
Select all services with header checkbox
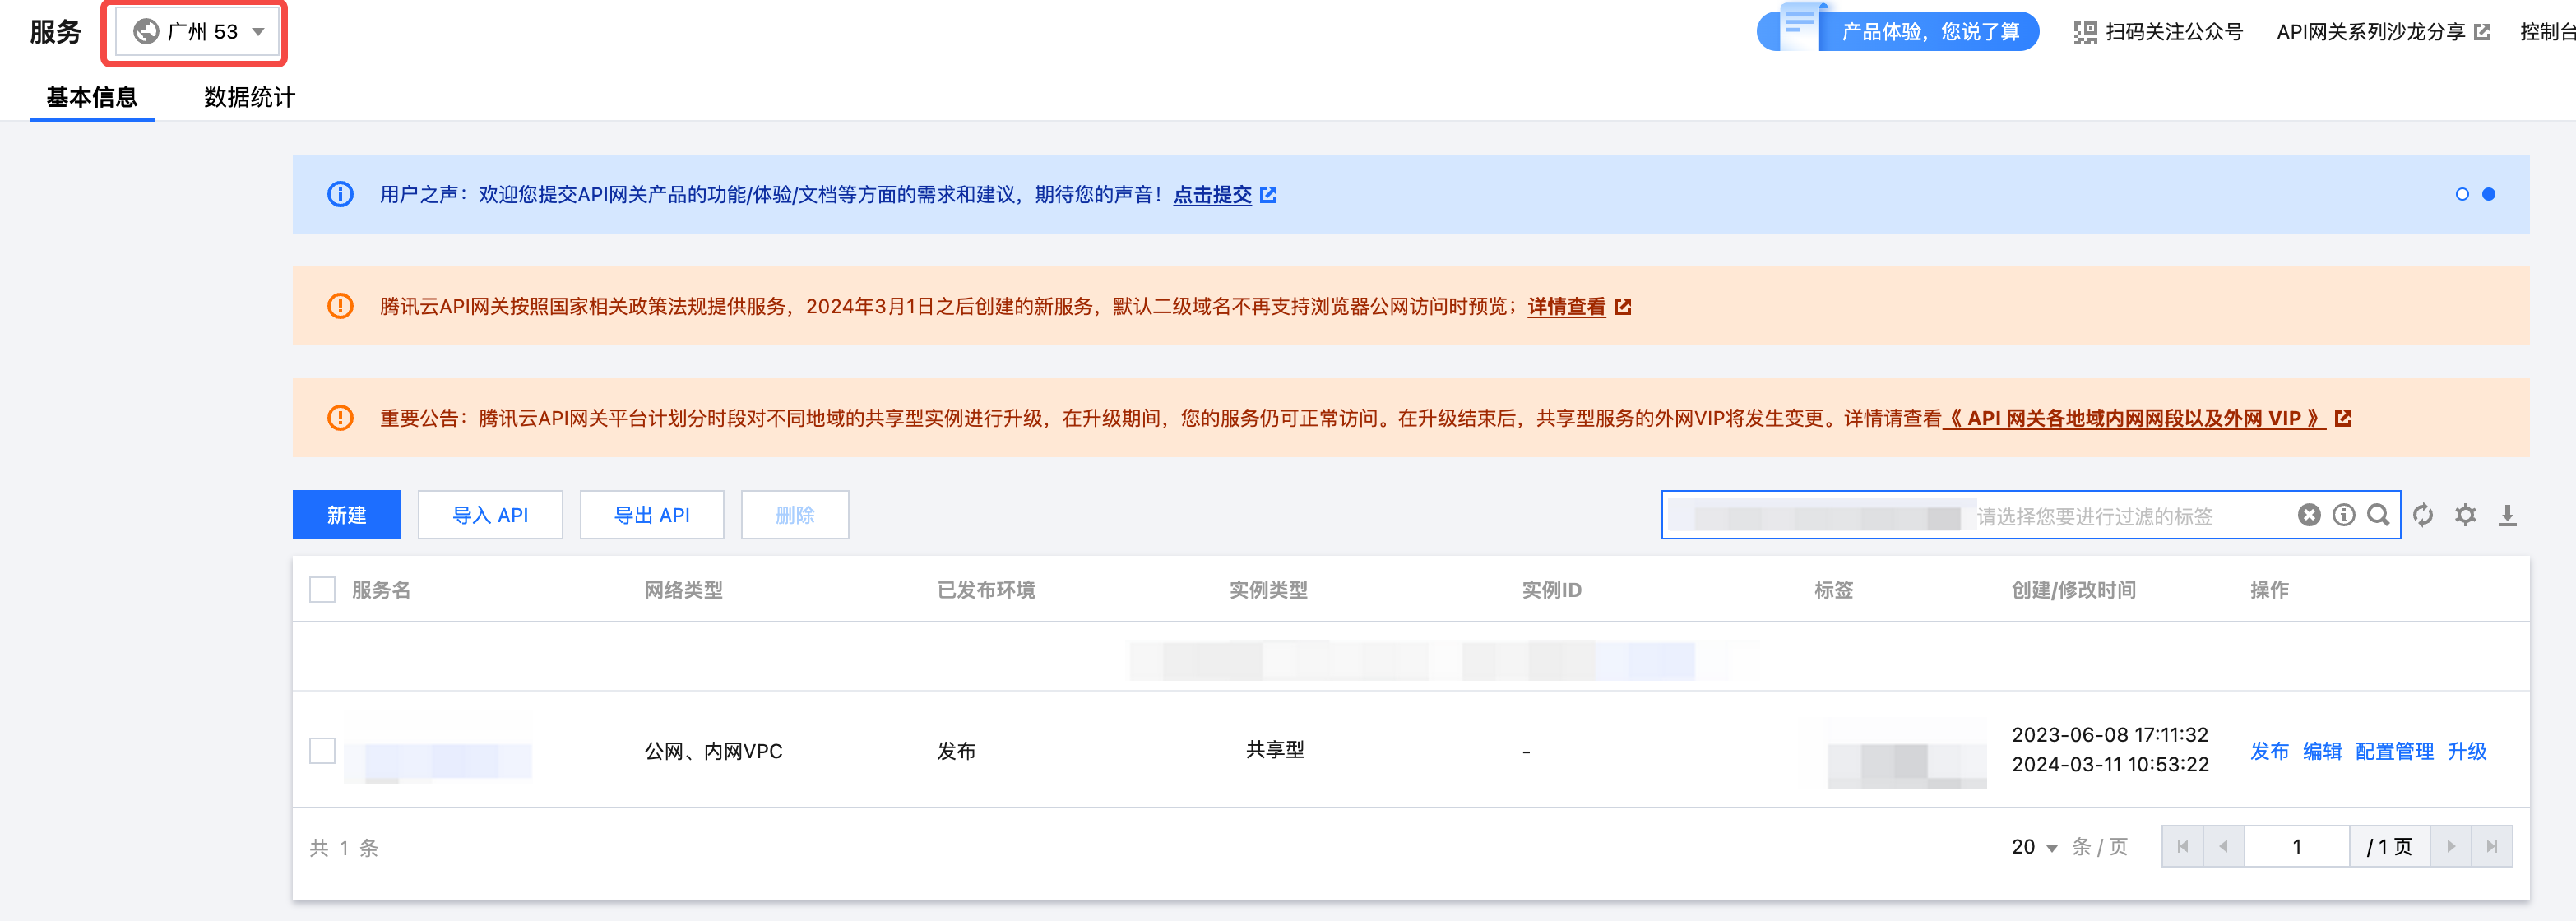(x=322, y=590)
